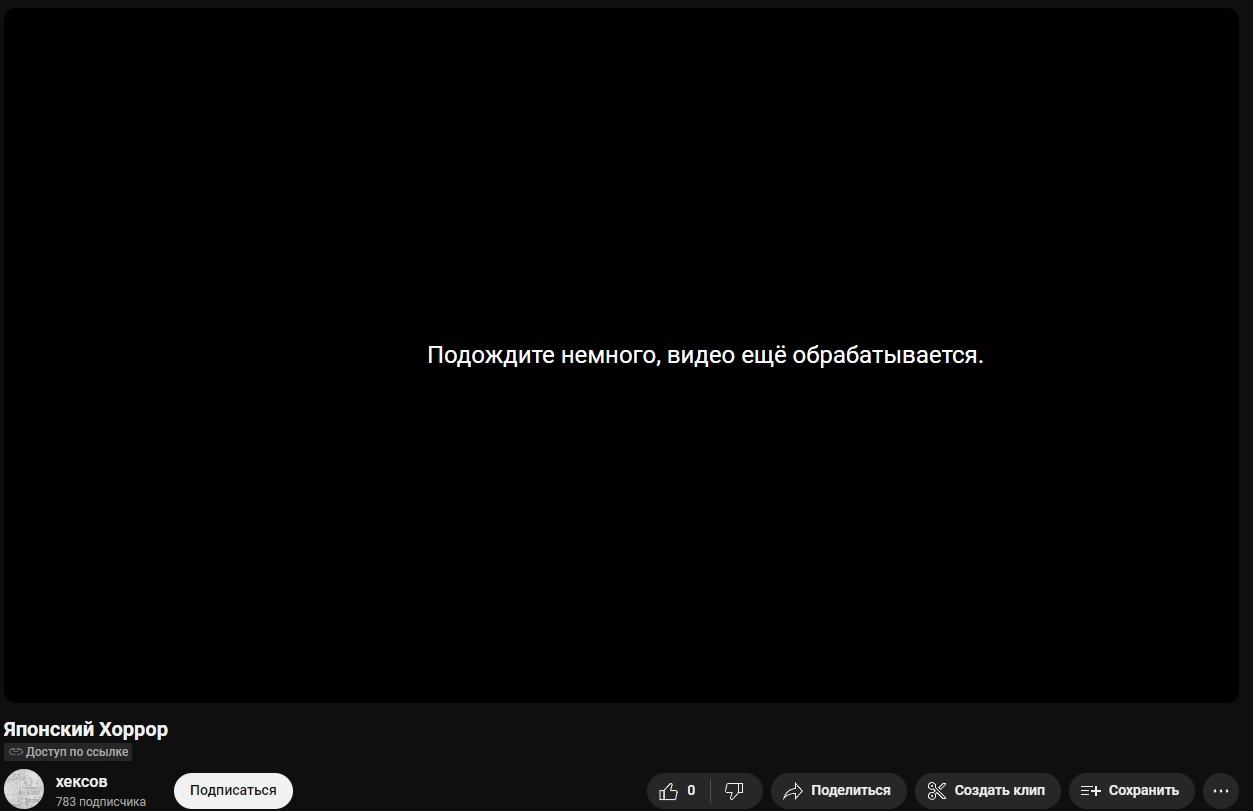Open the хексов channel name link
The width and height of the screenshot is (1253, 811).
click(82, 781)
